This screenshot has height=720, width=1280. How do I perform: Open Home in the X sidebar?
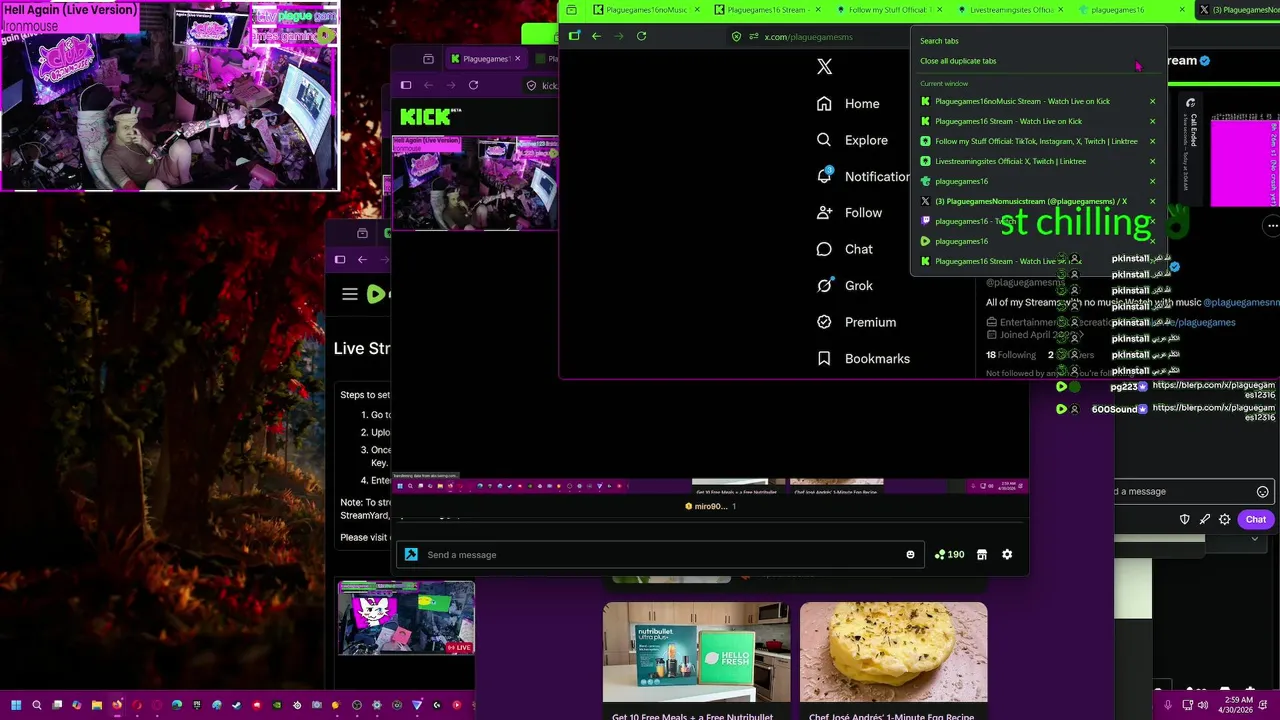pyautogui.click(x=848, y=104)
